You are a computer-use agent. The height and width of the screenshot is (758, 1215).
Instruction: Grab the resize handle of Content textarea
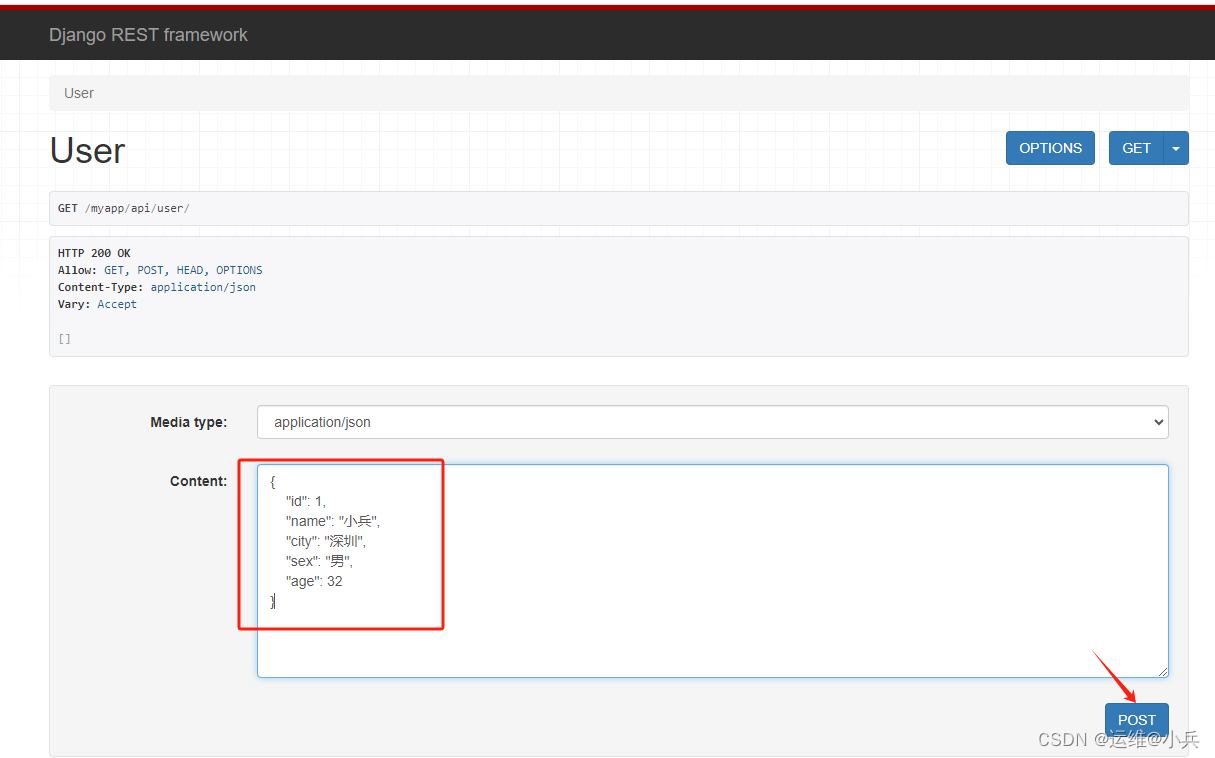coord(1161,670)
